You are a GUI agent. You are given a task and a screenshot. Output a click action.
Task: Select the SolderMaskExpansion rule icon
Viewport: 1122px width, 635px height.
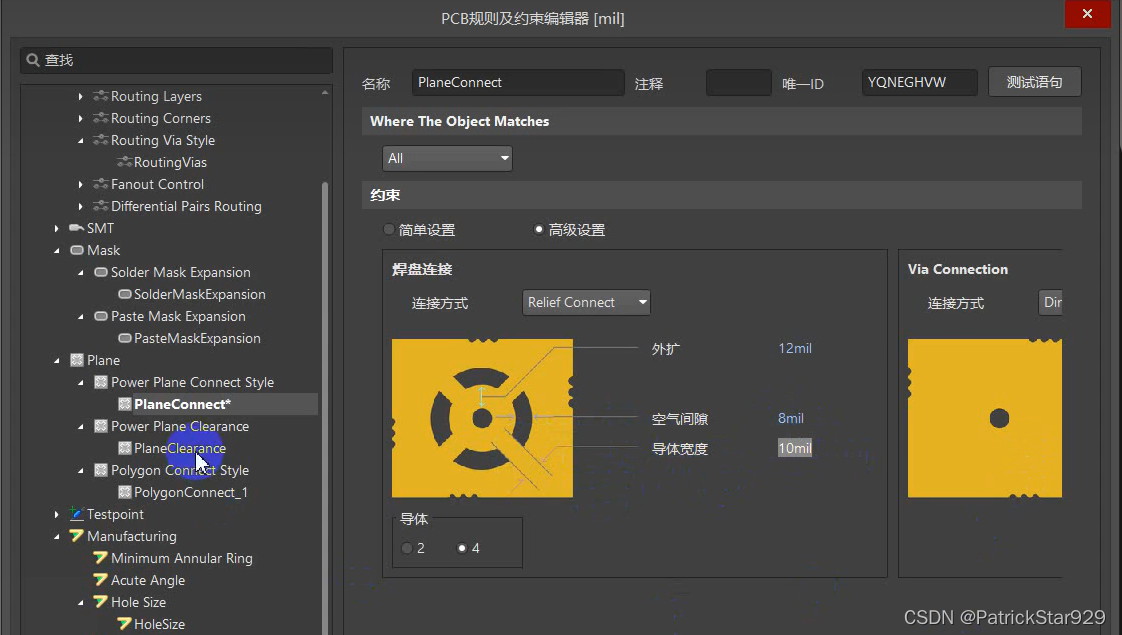coord(127,294)
